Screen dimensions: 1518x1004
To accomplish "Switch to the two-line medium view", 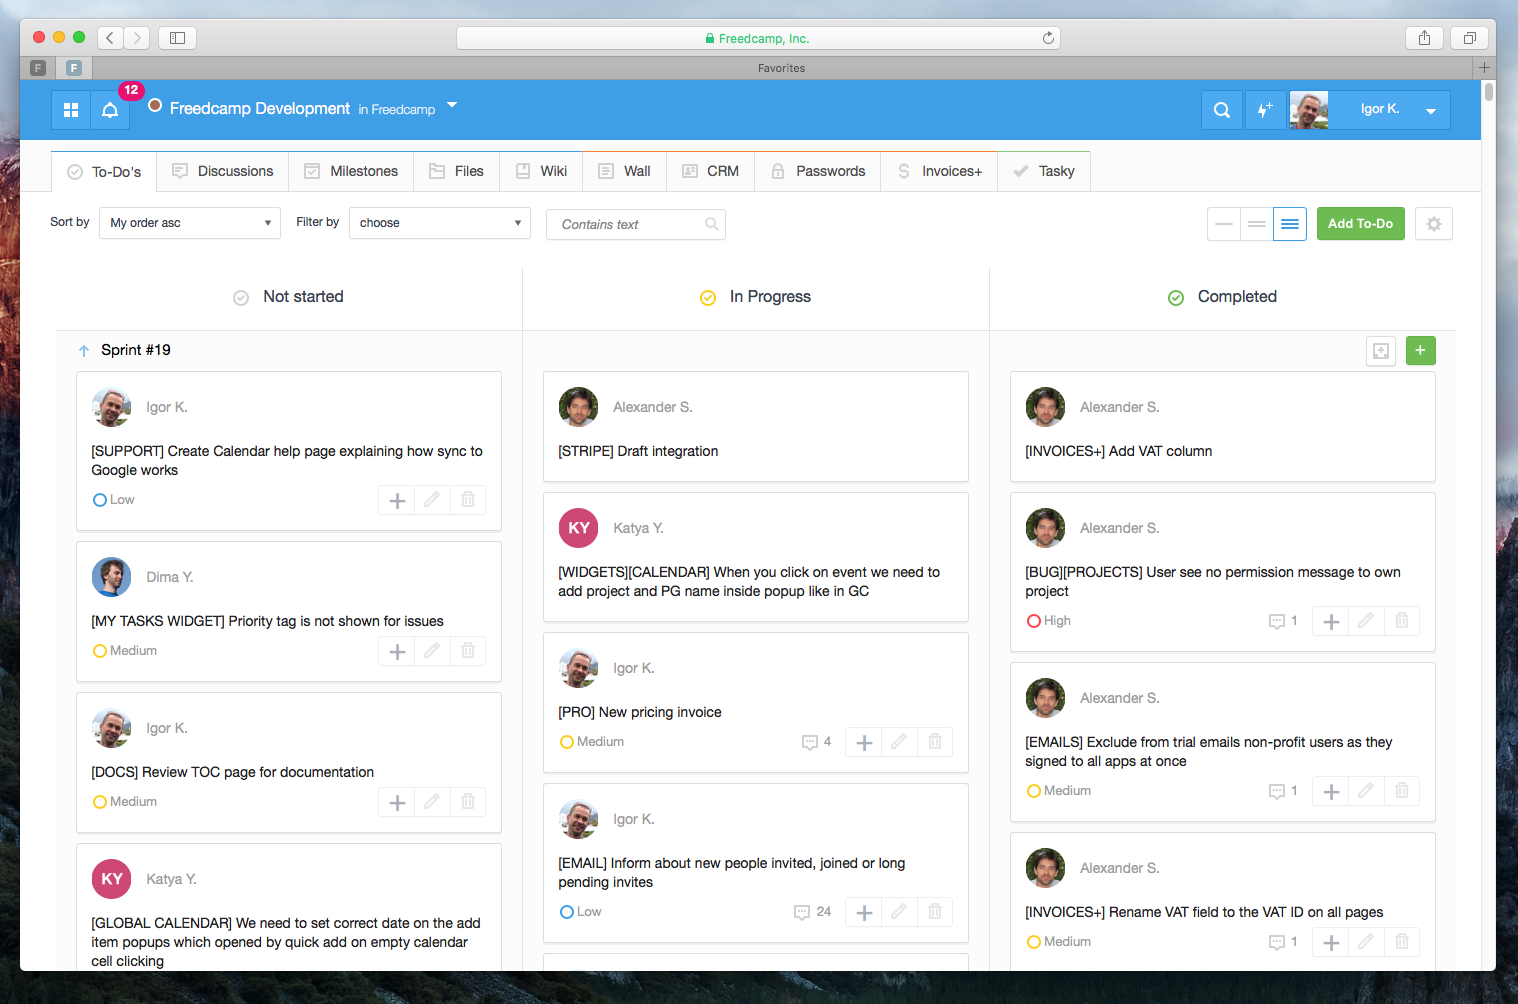I will [x=1257, y=224].
